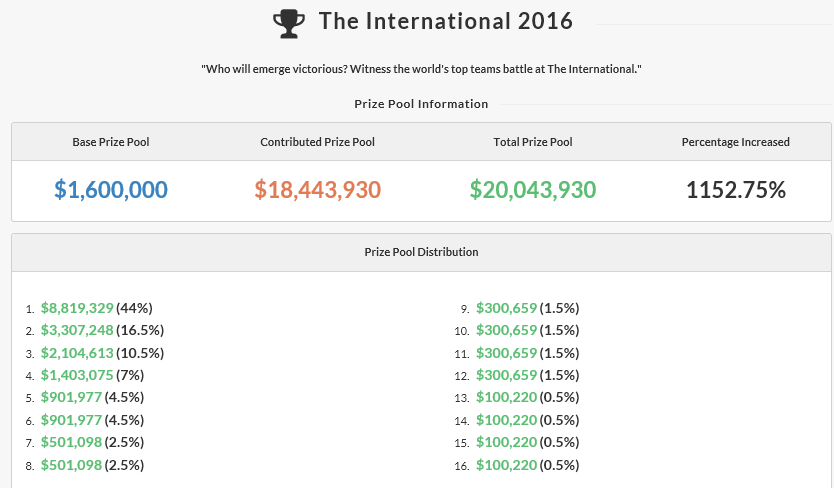Select third place prize $2,104,613
The image size is (834, 488).
coord(77,353)
